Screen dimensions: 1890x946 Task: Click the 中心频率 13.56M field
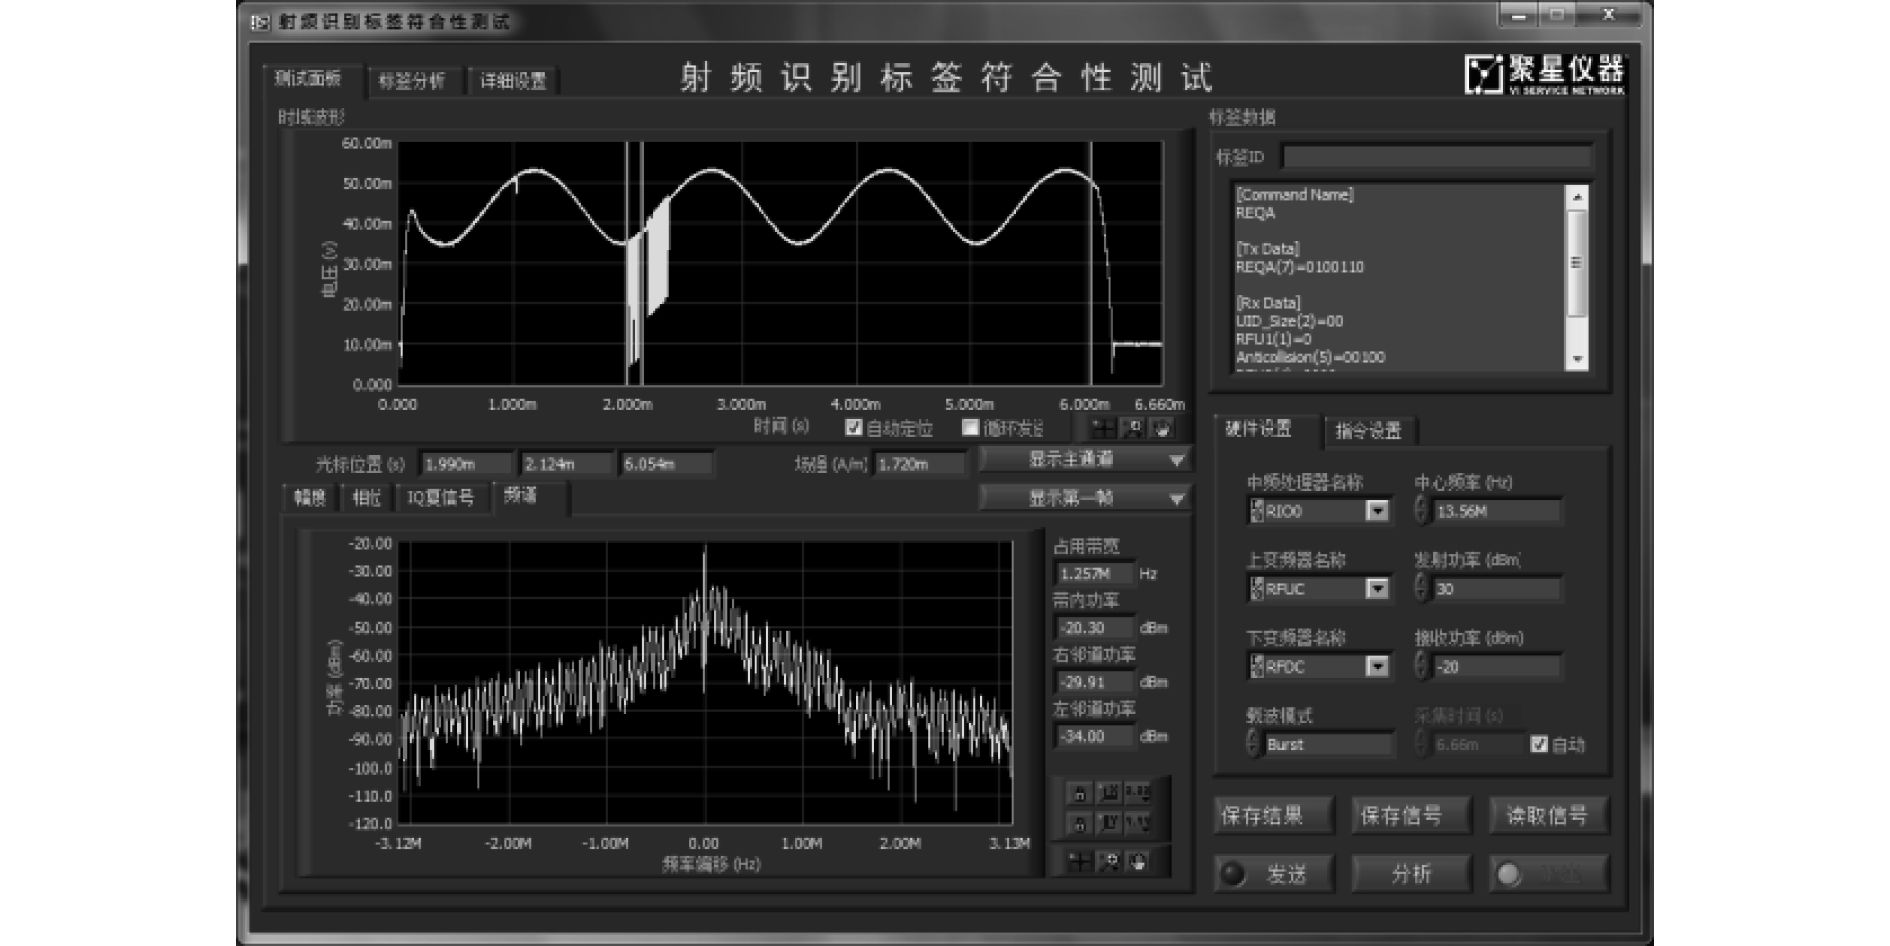(1496, 511)
